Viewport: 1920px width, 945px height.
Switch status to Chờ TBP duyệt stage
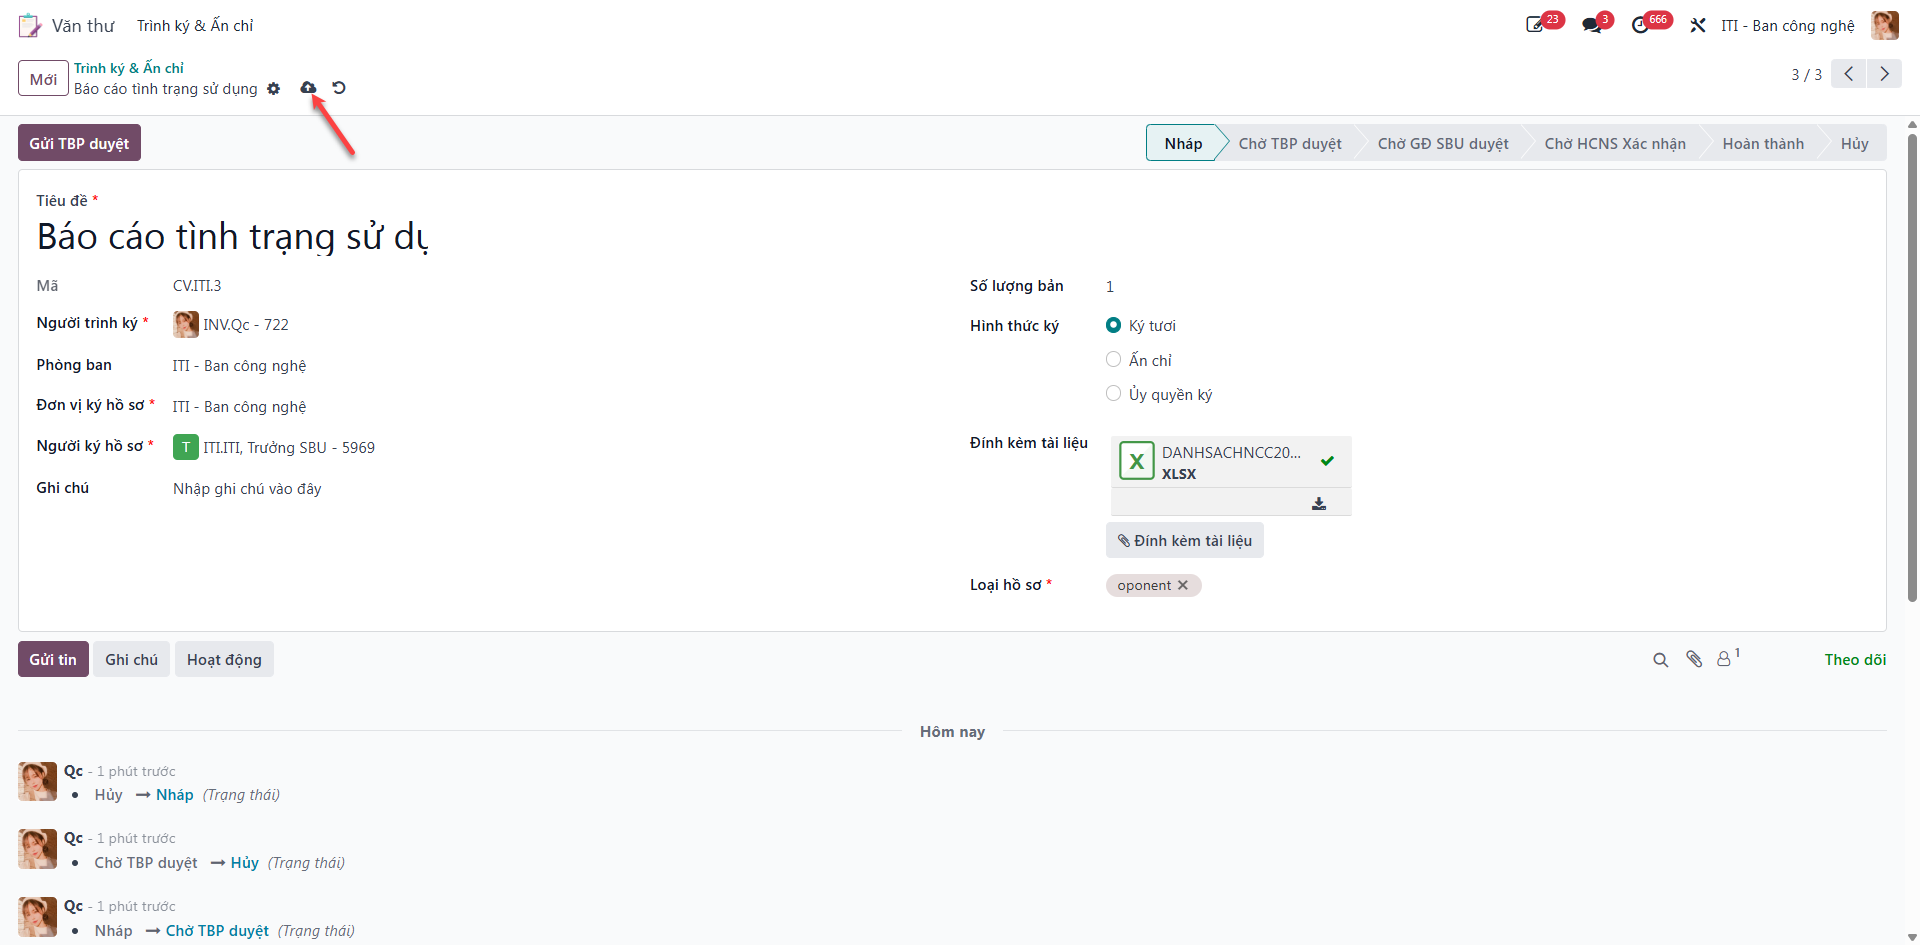(x=1290, y=143)
